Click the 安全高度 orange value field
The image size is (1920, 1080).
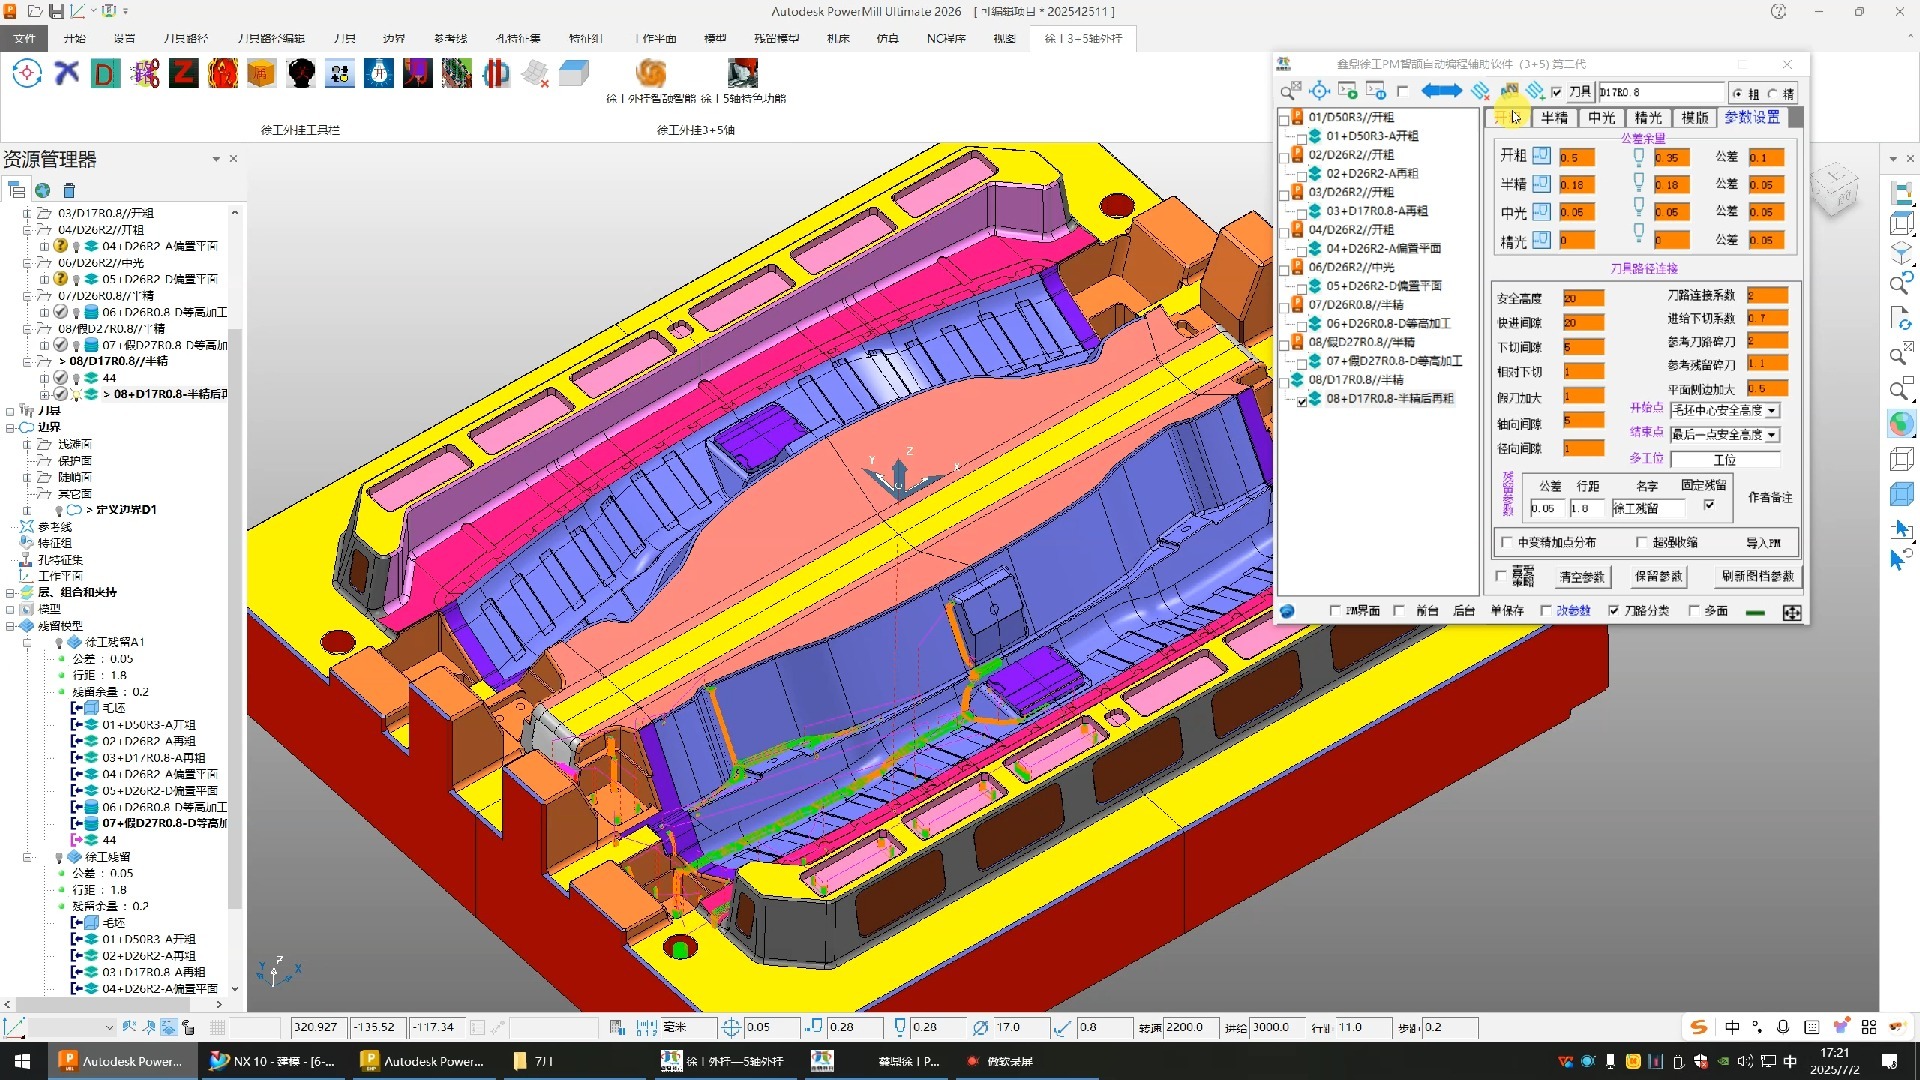[1583, 298]
